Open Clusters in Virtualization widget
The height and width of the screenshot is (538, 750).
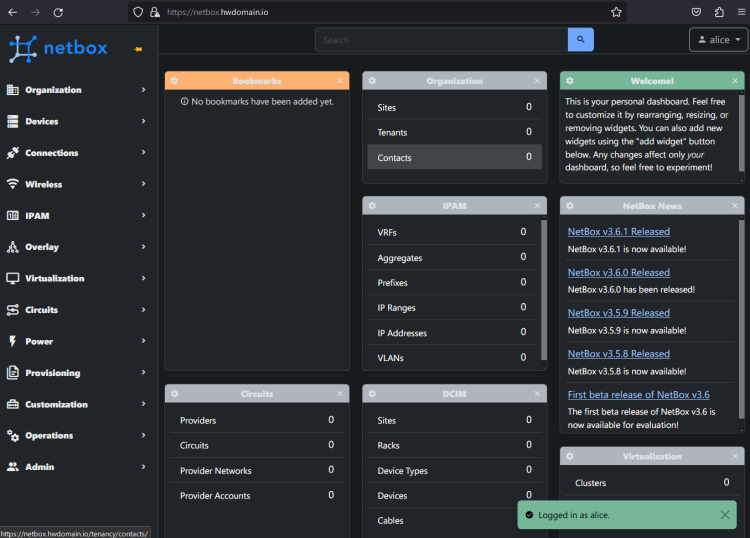(x=652, y=483)
